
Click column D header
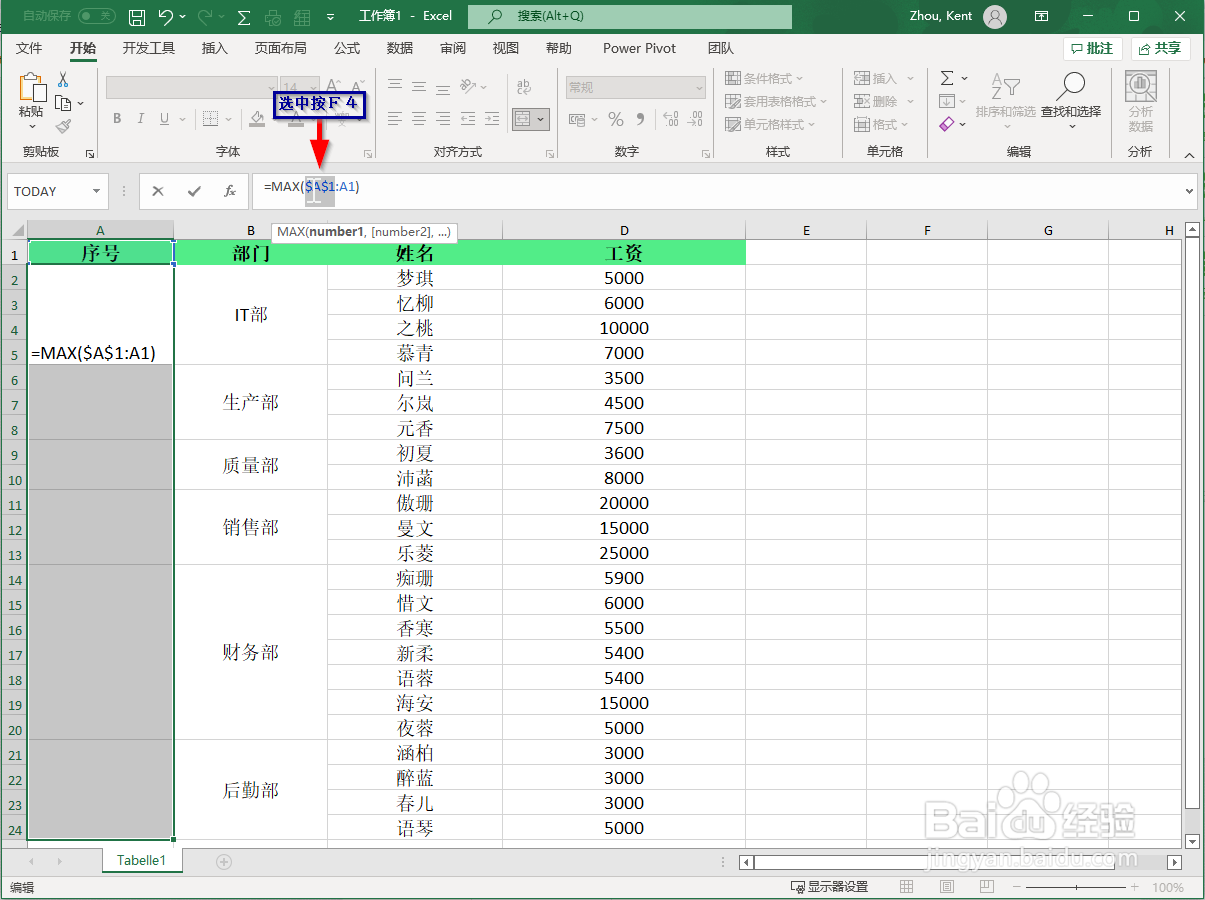point(624,231)
